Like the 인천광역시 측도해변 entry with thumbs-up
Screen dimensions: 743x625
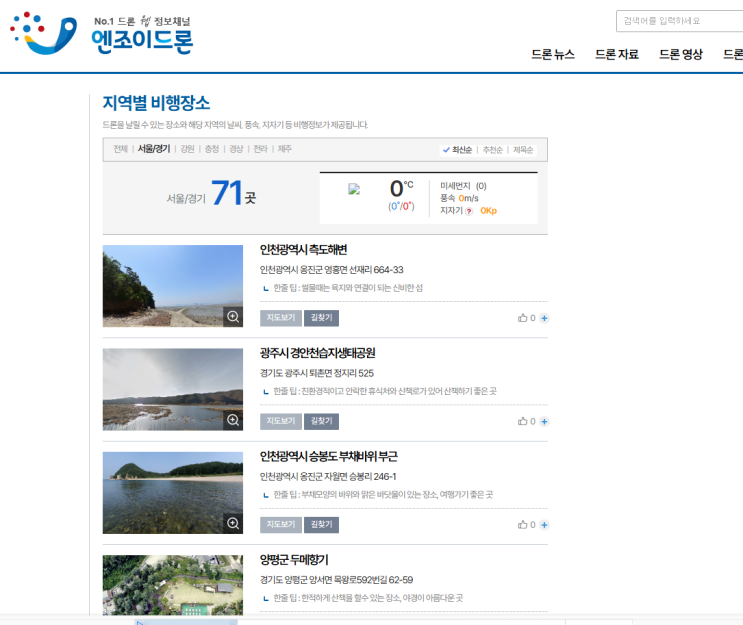click(522, 318)
